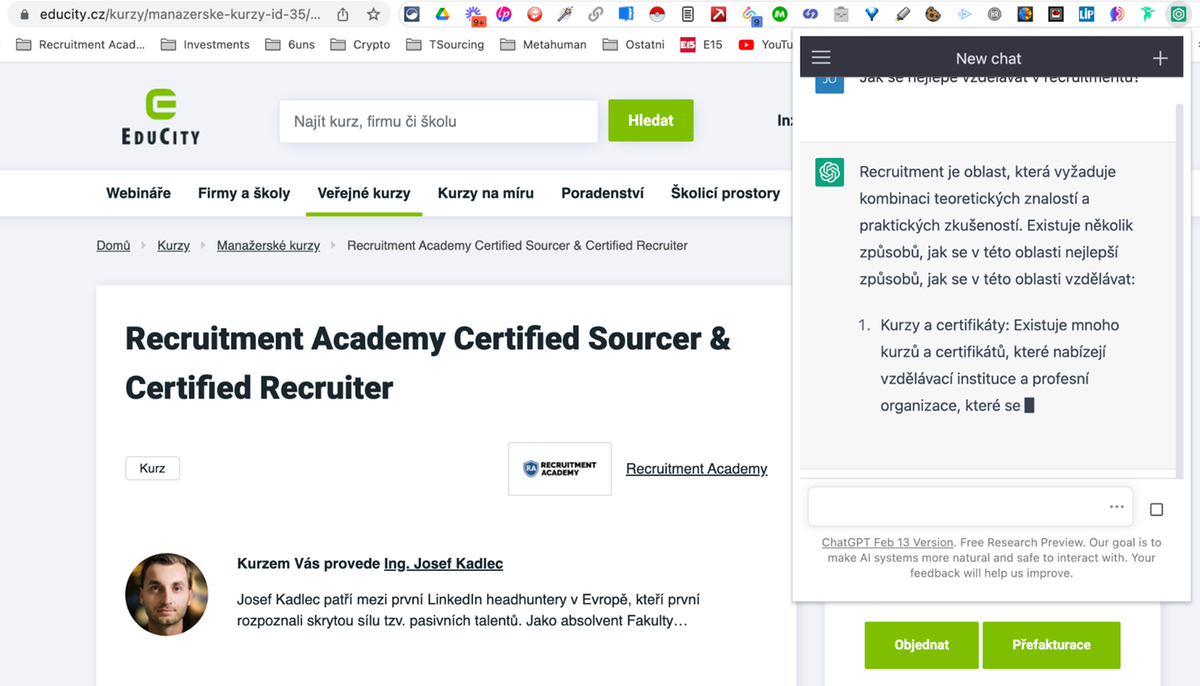Image resolution: width=1200 pixels, height=686 pixels.
Task: Open the hamburger menu in chat panel
Action: pyautogui.click(x=821, y=58)
